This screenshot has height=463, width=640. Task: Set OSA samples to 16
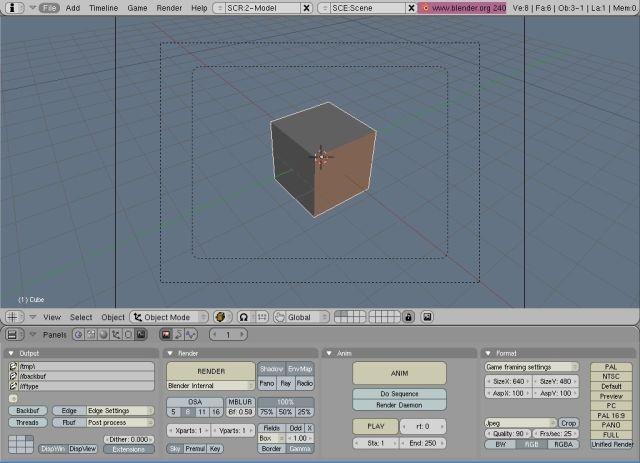[216, 412]
